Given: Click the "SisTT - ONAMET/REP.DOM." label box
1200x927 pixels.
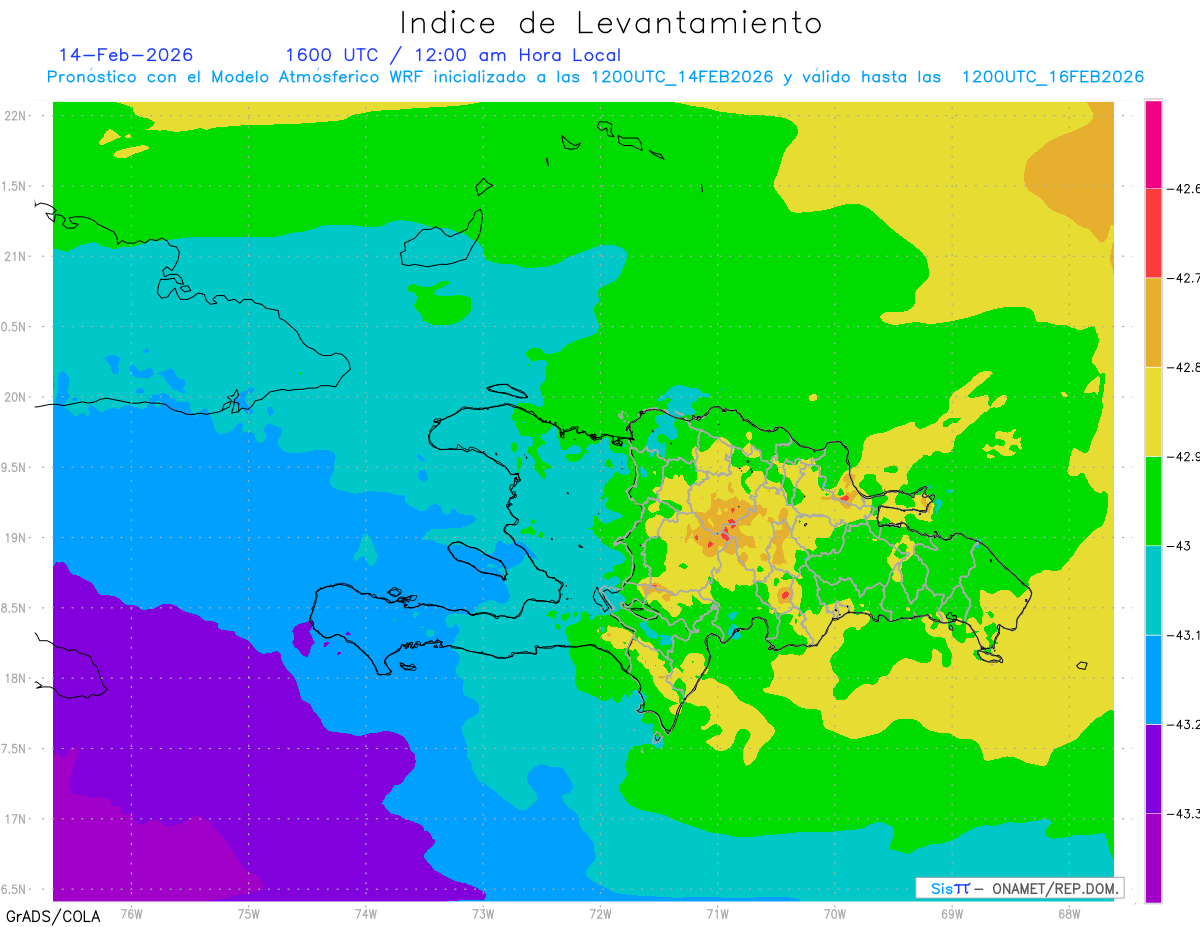Looking at the screenshot, I should coord(1019,888).
